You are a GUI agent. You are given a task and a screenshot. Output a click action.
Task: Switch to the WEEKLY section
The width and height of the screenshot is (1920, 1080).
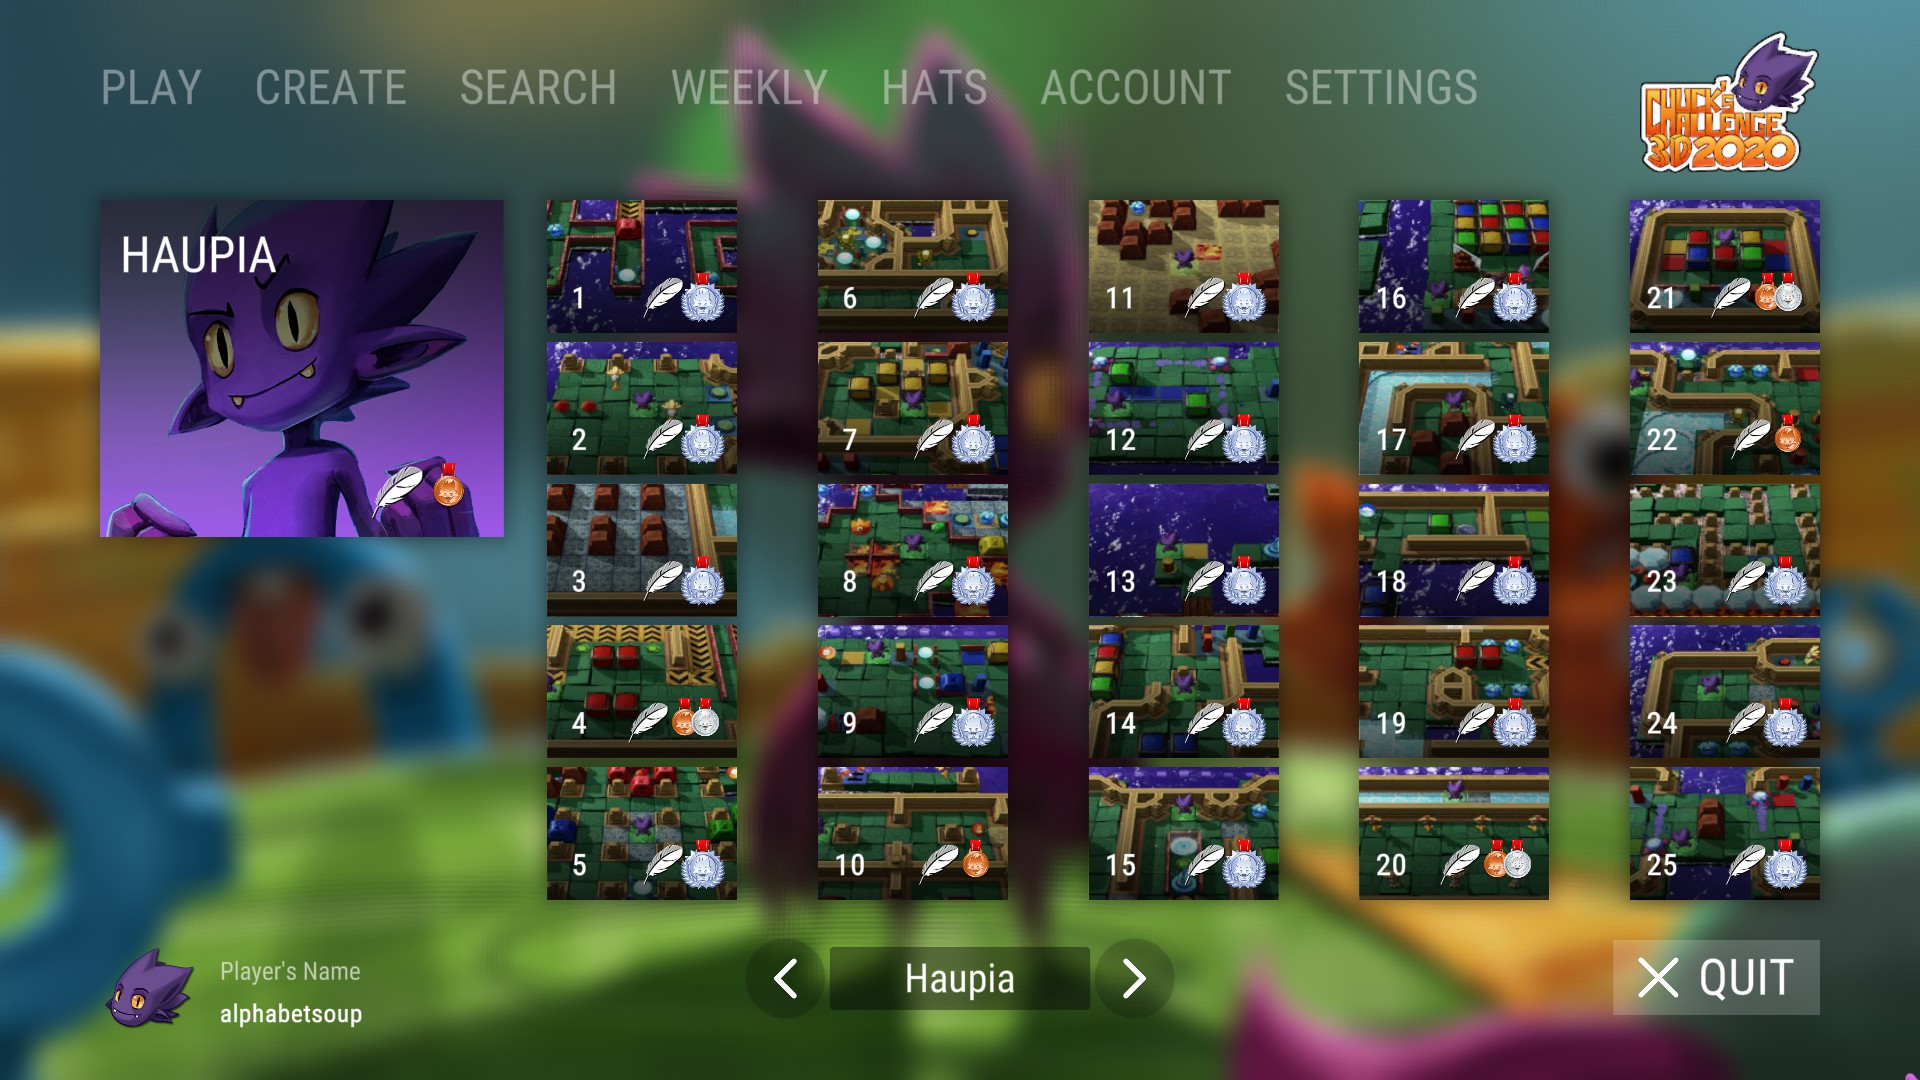pos(749,88)
